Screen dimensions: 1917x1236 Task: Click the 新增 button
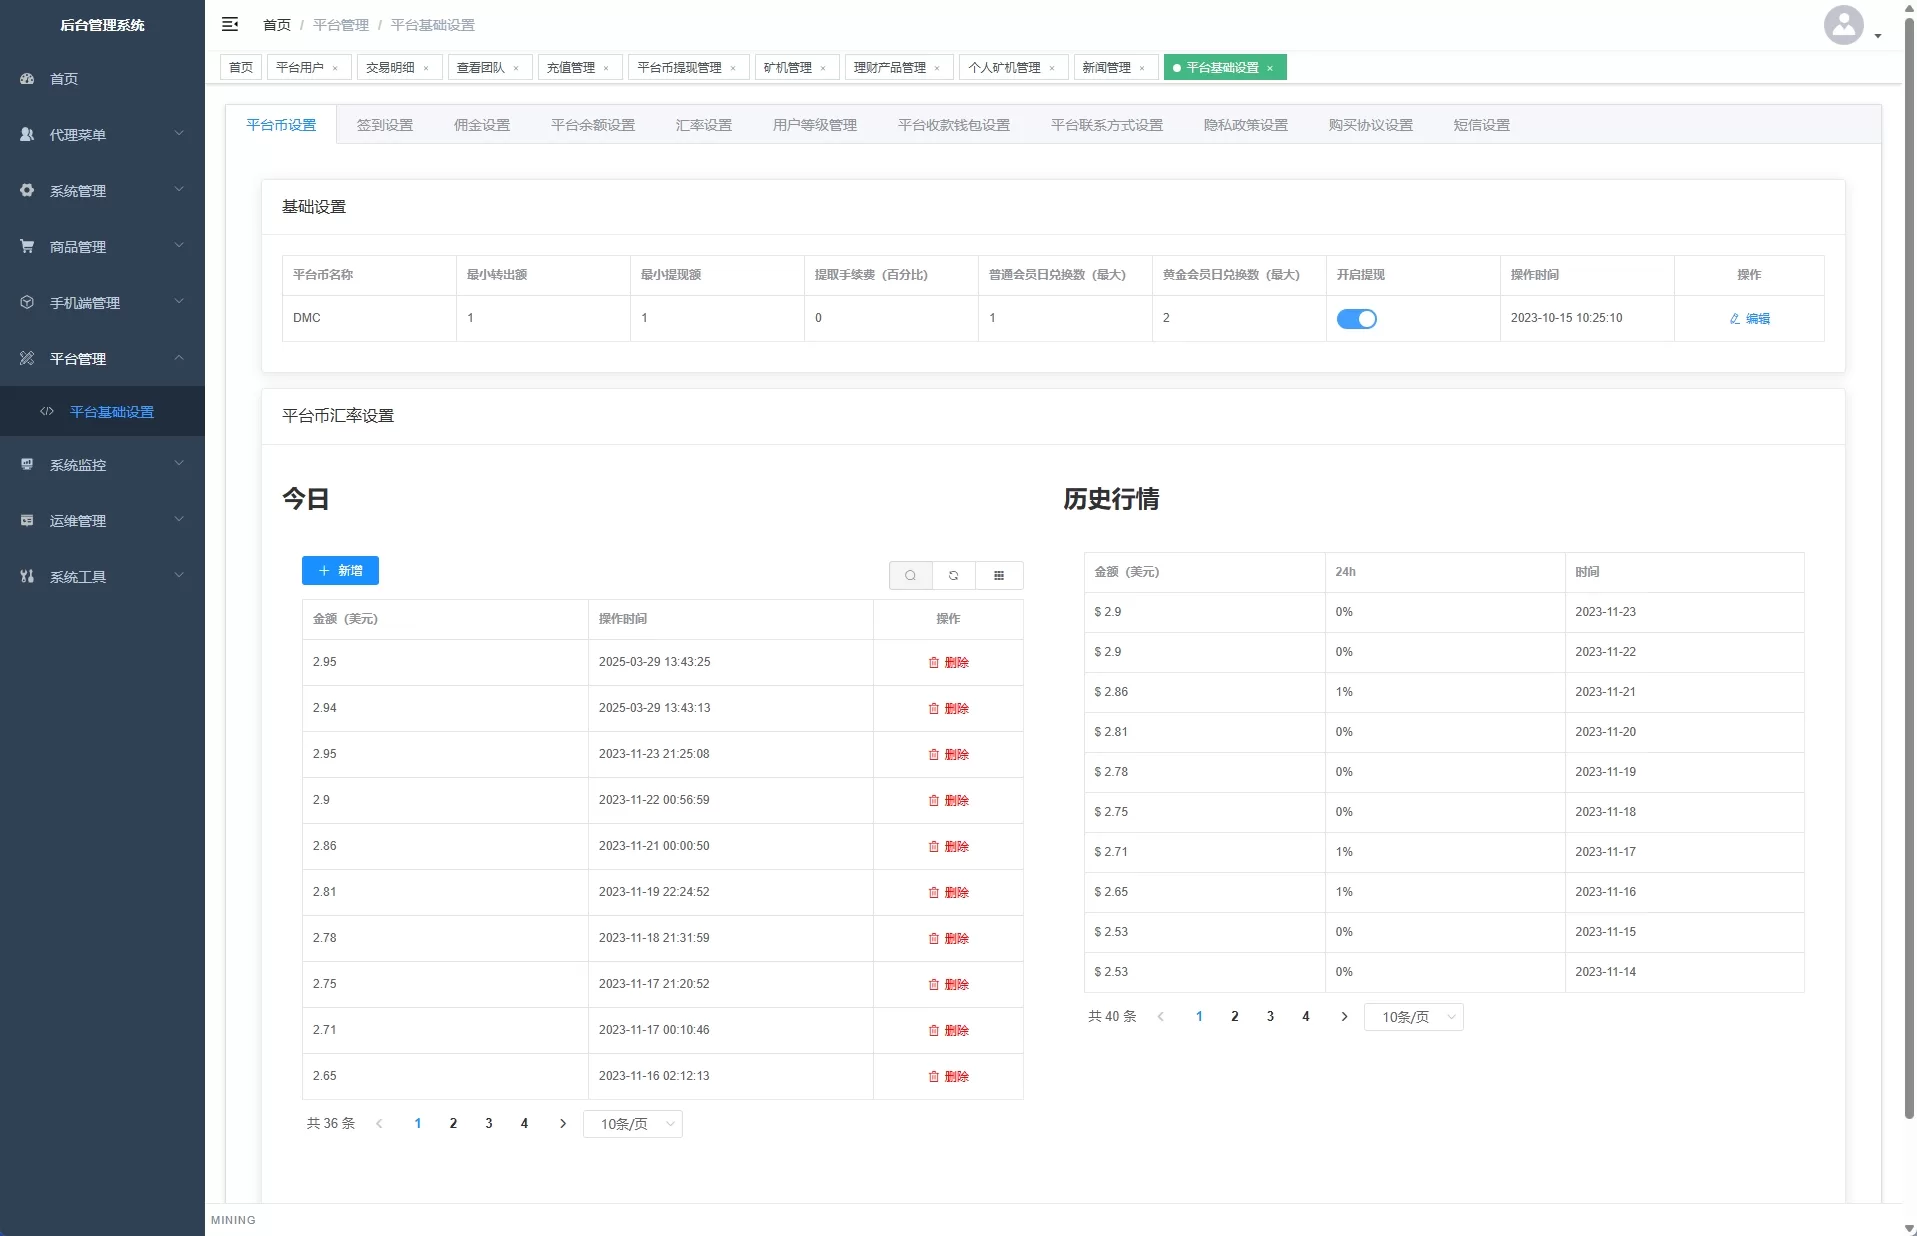click(x=340, y=570)
